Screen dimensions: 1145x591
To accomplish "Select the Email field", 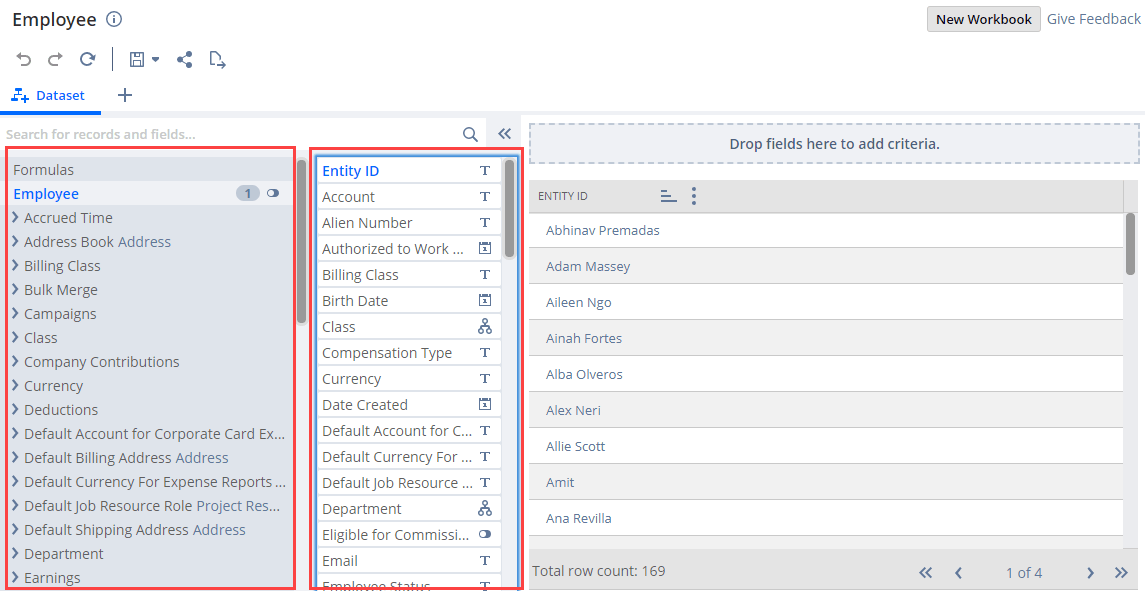I will tap(409, 561).
